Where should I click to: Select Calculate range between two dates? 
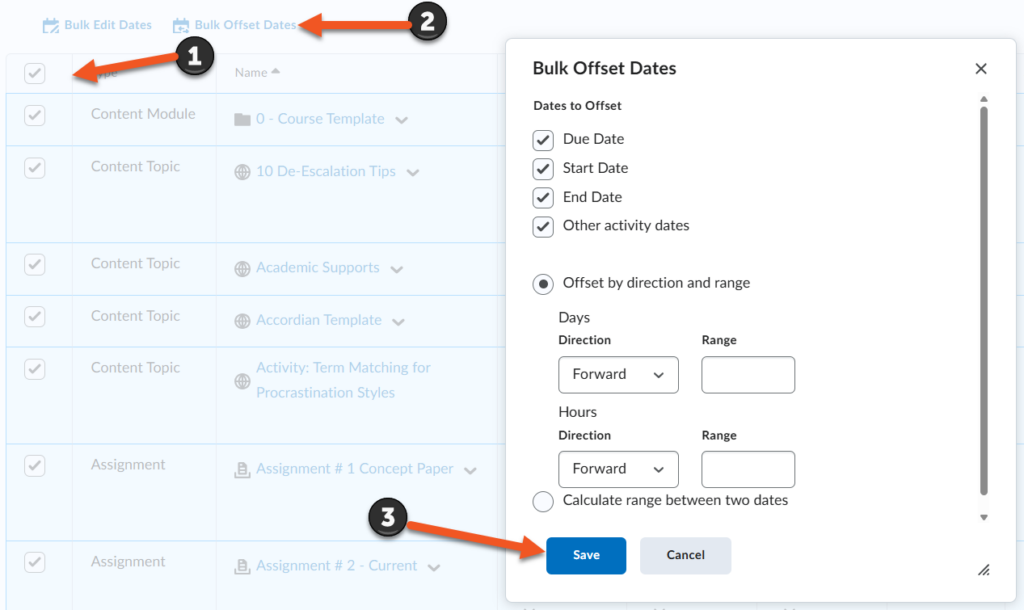pos(543,501)
